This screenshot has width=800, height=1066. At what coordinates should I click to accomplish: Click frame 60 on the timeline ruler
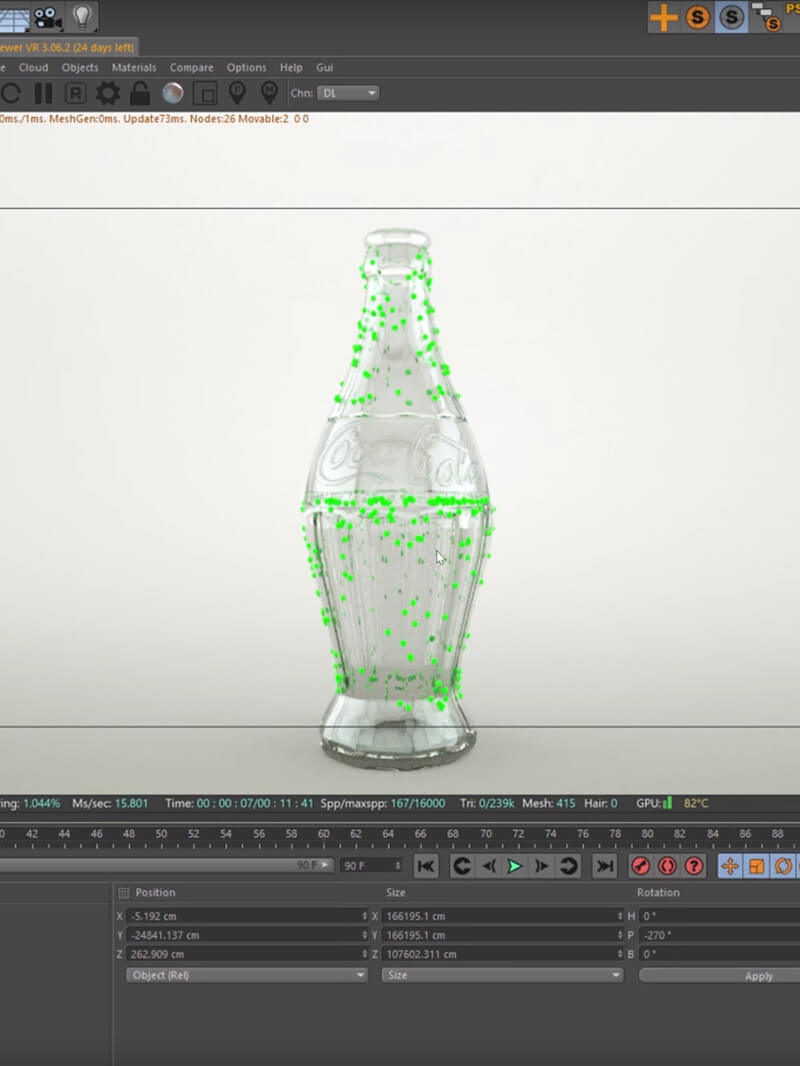click(x=324, y=834)
